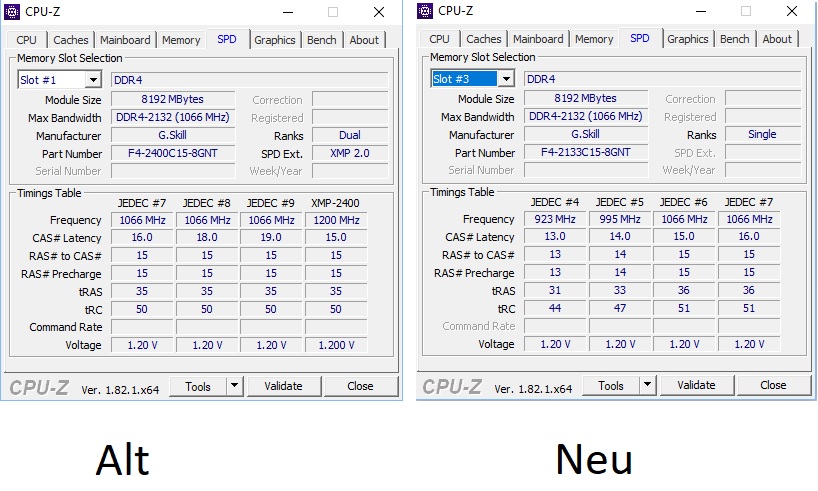Open About tab in left window
Image resolution: width=818 pixels, height=491 pixels.
(364, 40)
